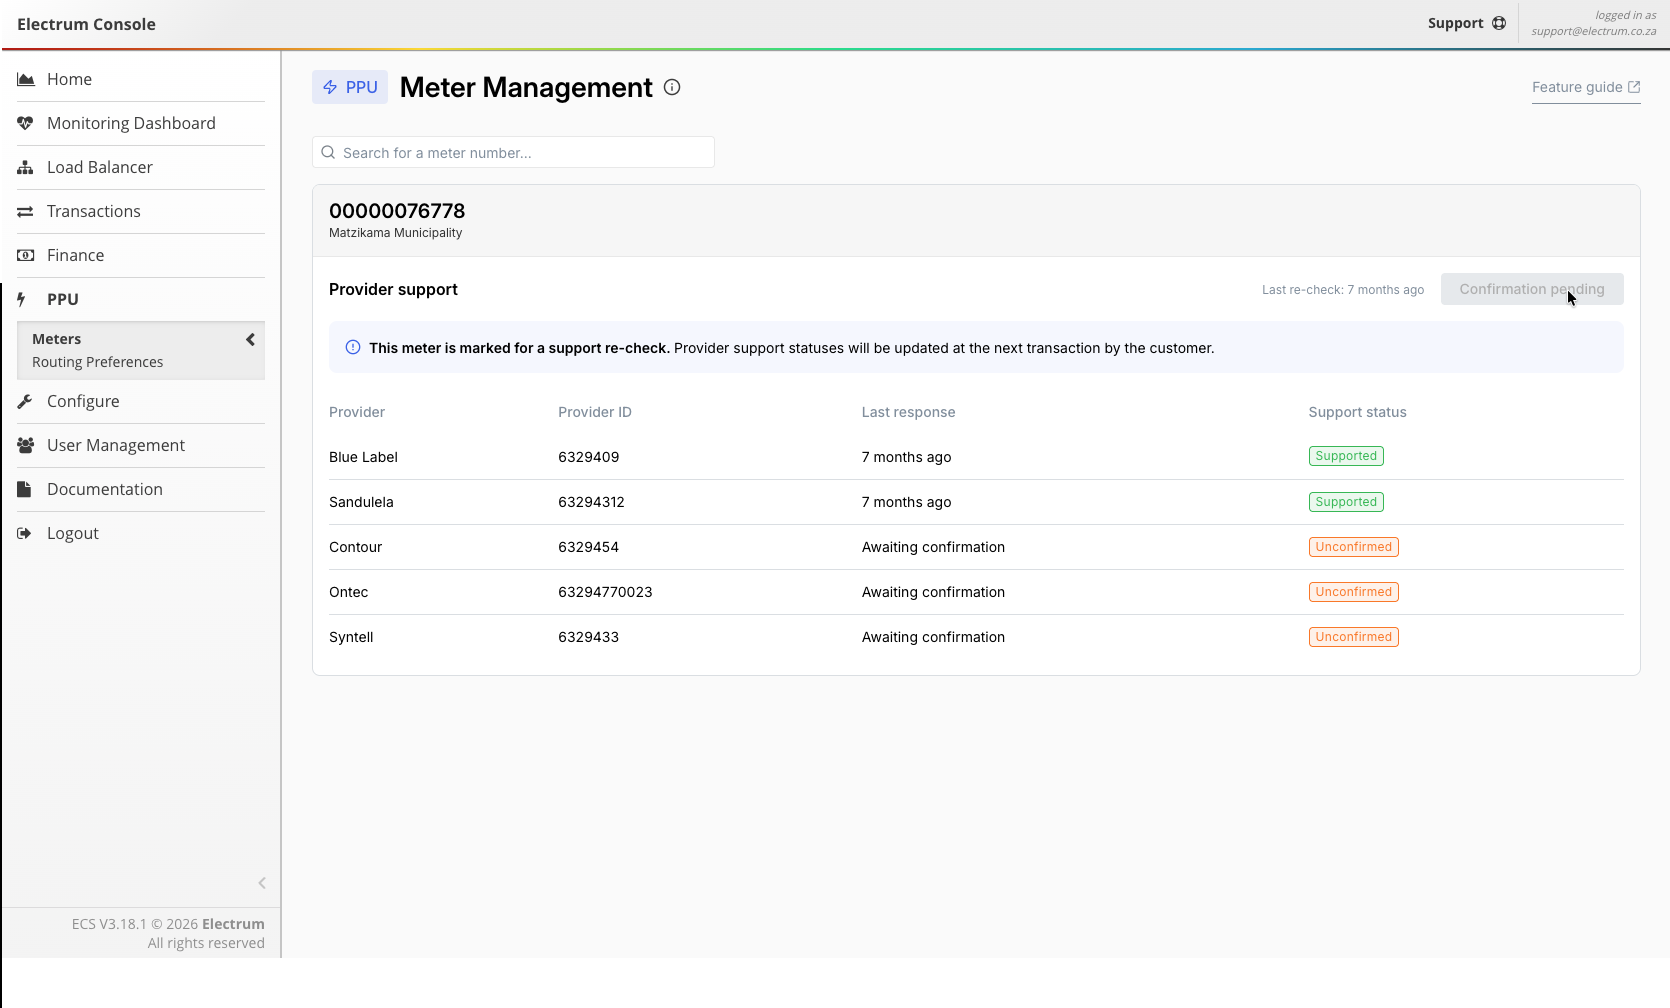Click the PPU badge next to title
Image resolution: width=1670 pixels, height=1008 pixels.
350,87
